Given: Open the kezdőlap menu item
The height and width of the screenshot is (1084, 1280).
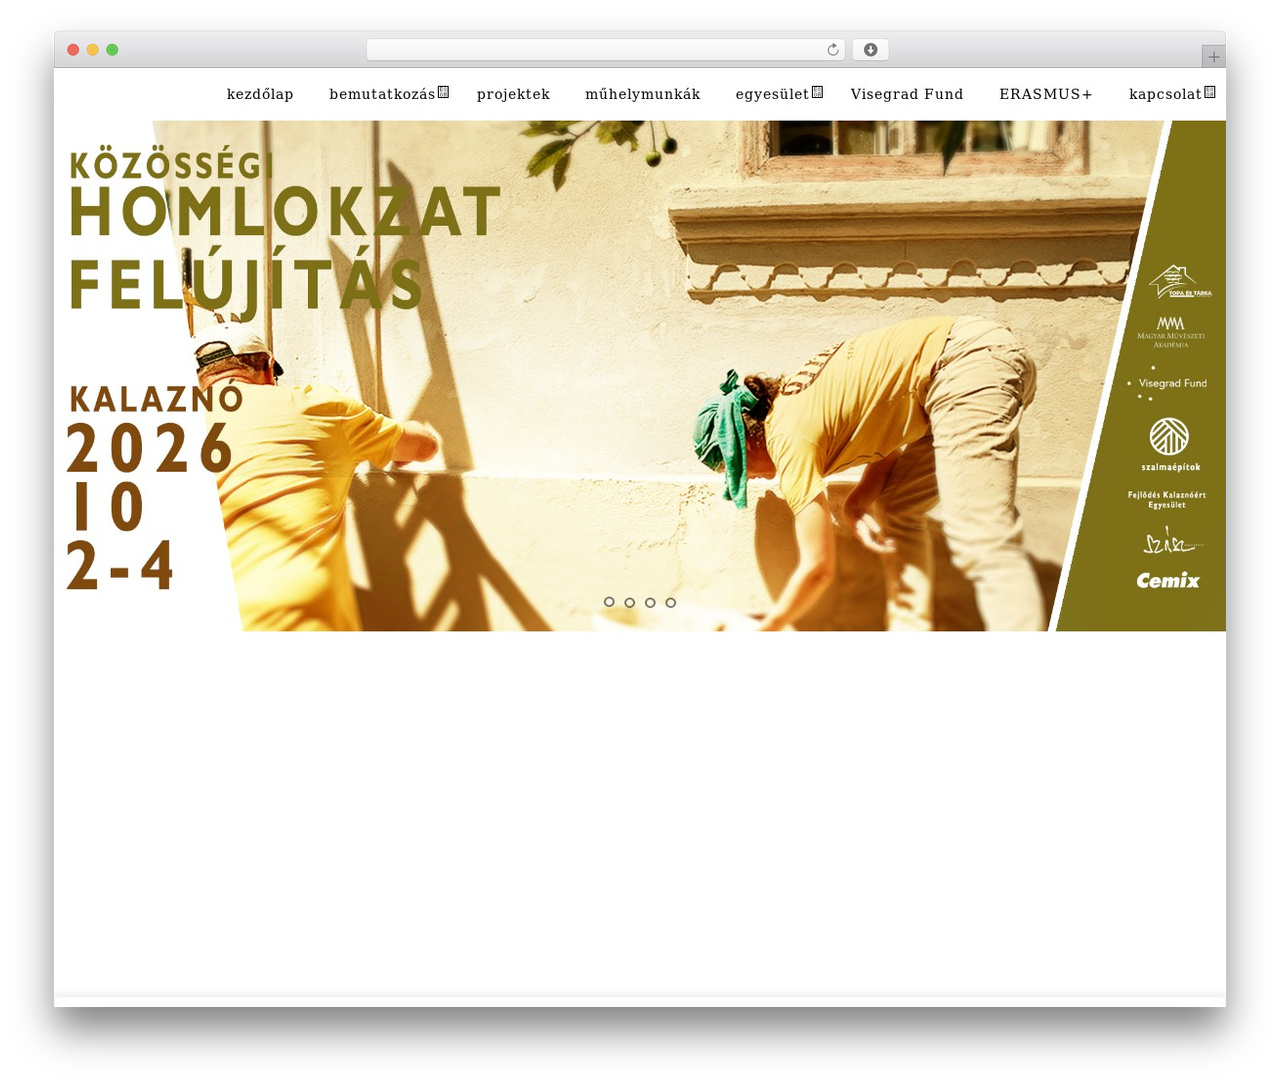Looking at the screenshot, I should coord(260,94).
